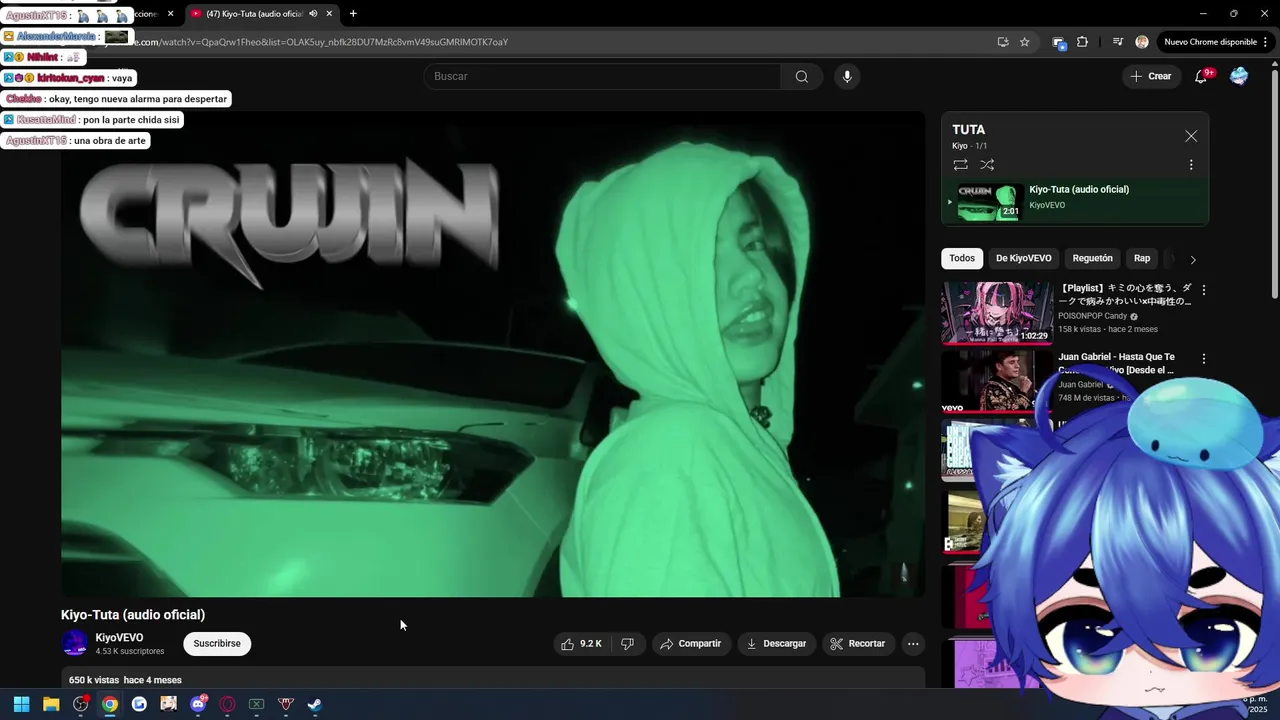Screen dimensions: 1280x720
Task: Open the Juan Gabriel video thumbnail
Action: (x=996, y=381)
